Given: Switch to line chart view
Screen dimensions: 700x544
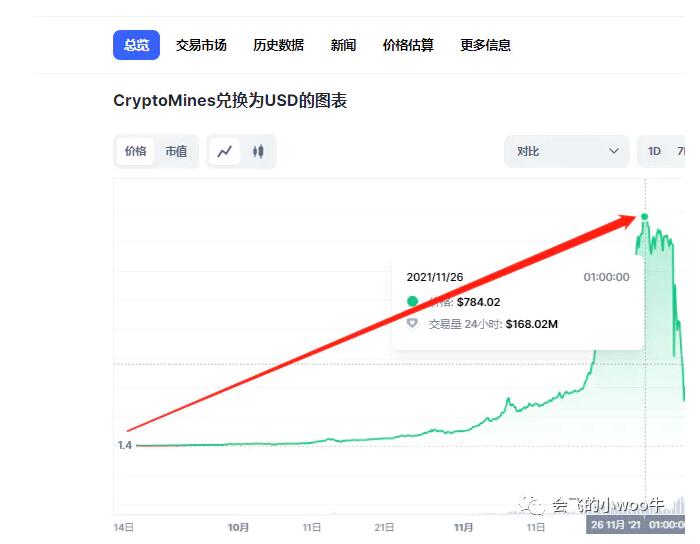Looking at the screenshot, I should click(x=225, y=151).
